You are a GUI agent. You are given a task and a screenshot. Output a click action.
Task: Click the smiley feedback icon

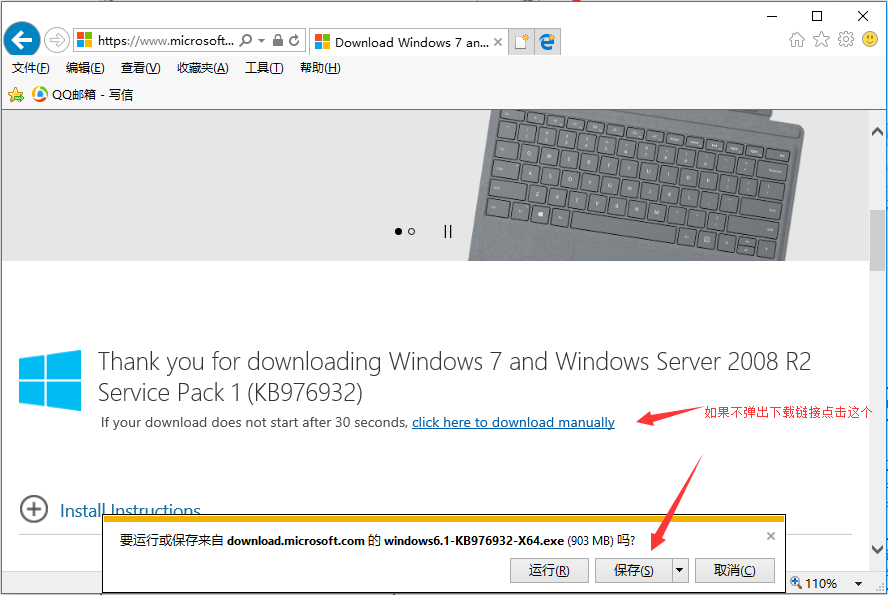point(870,40)
